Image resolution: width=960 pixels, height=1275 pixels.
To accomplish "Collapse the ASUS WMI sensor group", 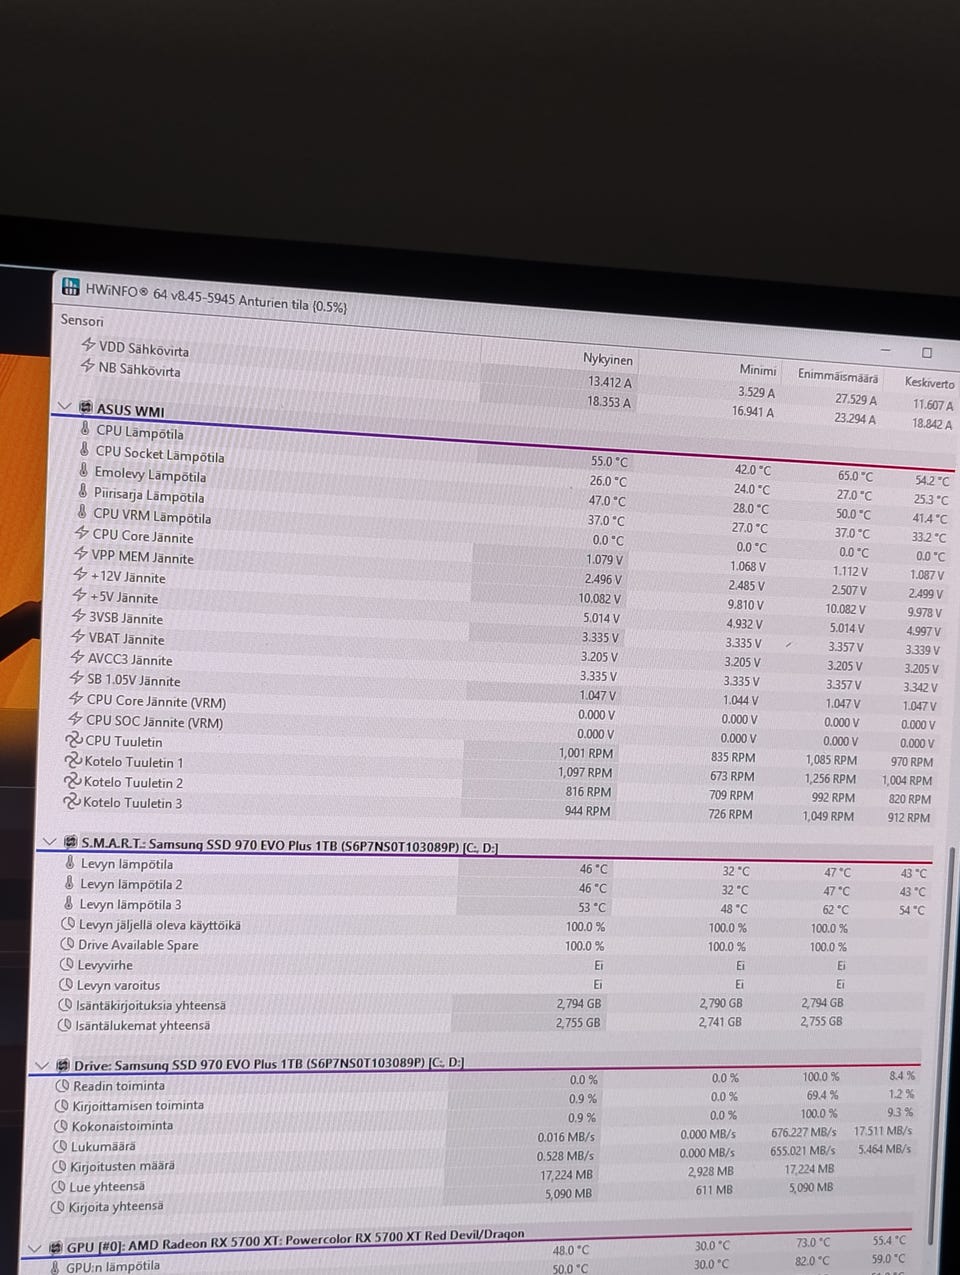I will (x=65, y=407).
